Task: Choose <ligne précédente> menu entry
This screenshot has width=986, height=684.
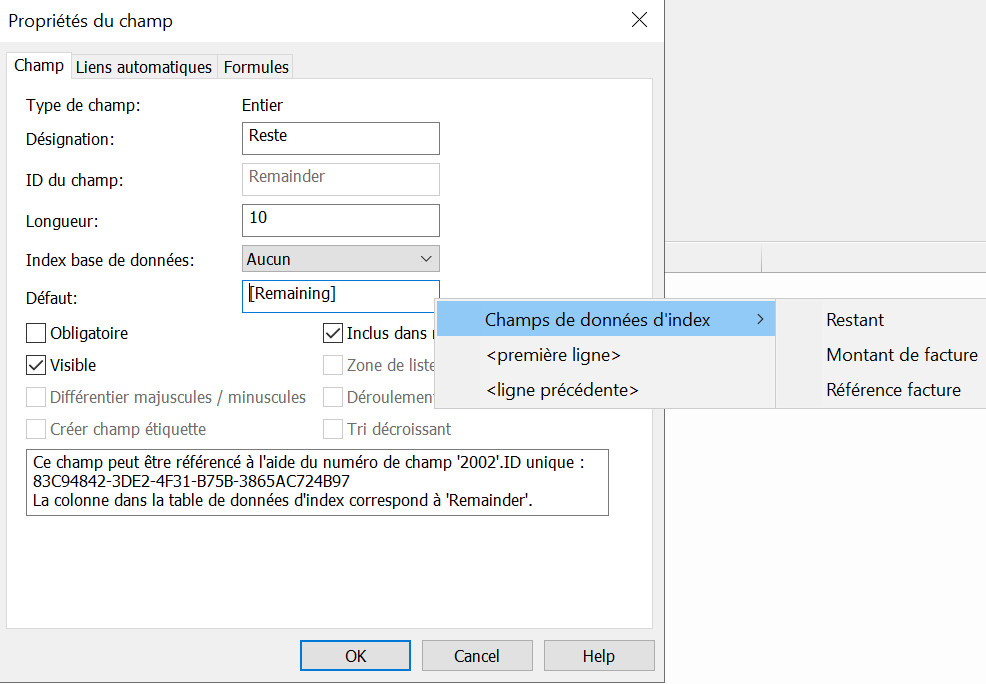Action: pyautogui.click(x=562, y=390)
